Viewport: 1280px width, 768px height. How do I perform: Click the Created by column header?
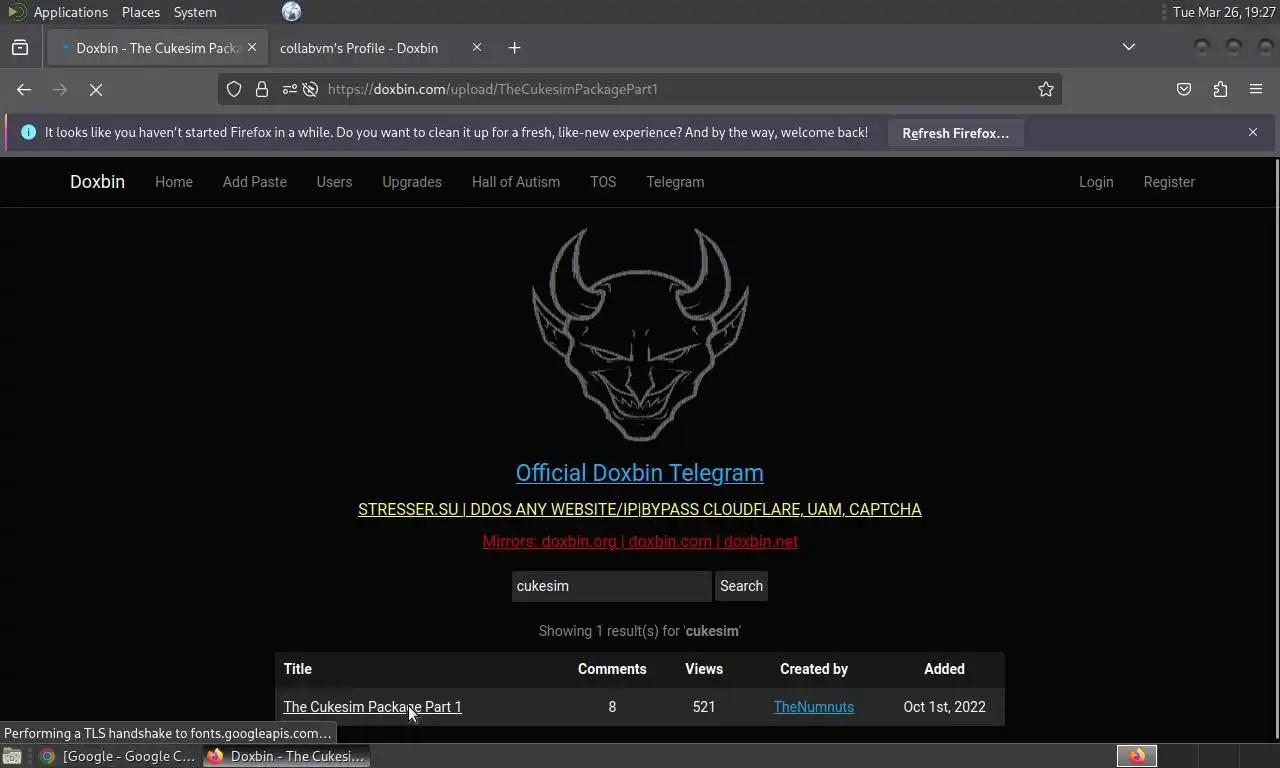coord(814,669)
